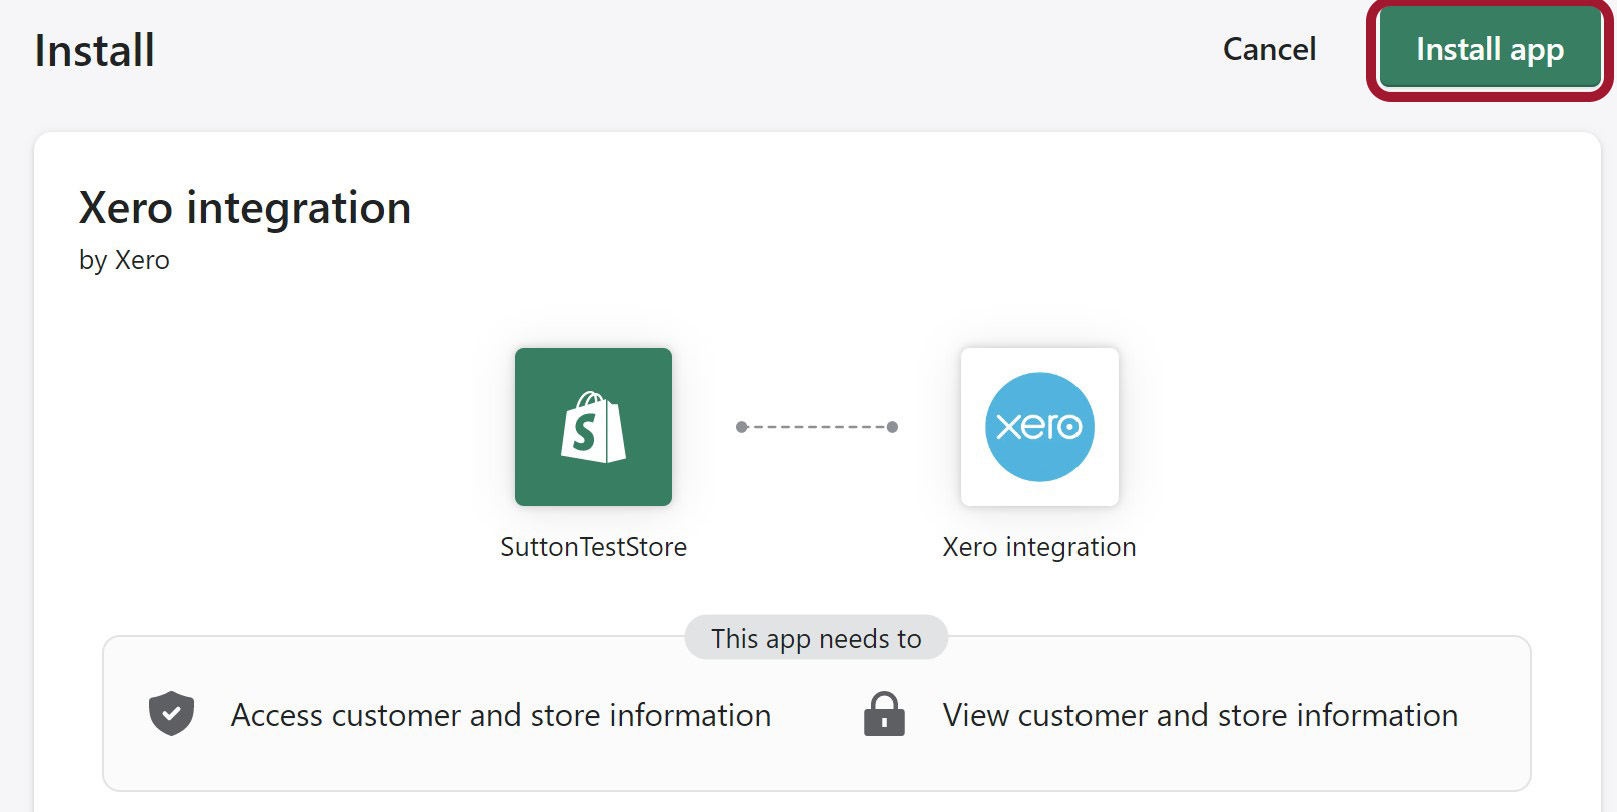The image size is (1617, 812).
Task: Click the right dot of the connector
Action: pyautogui.click(x=892, y=427)
